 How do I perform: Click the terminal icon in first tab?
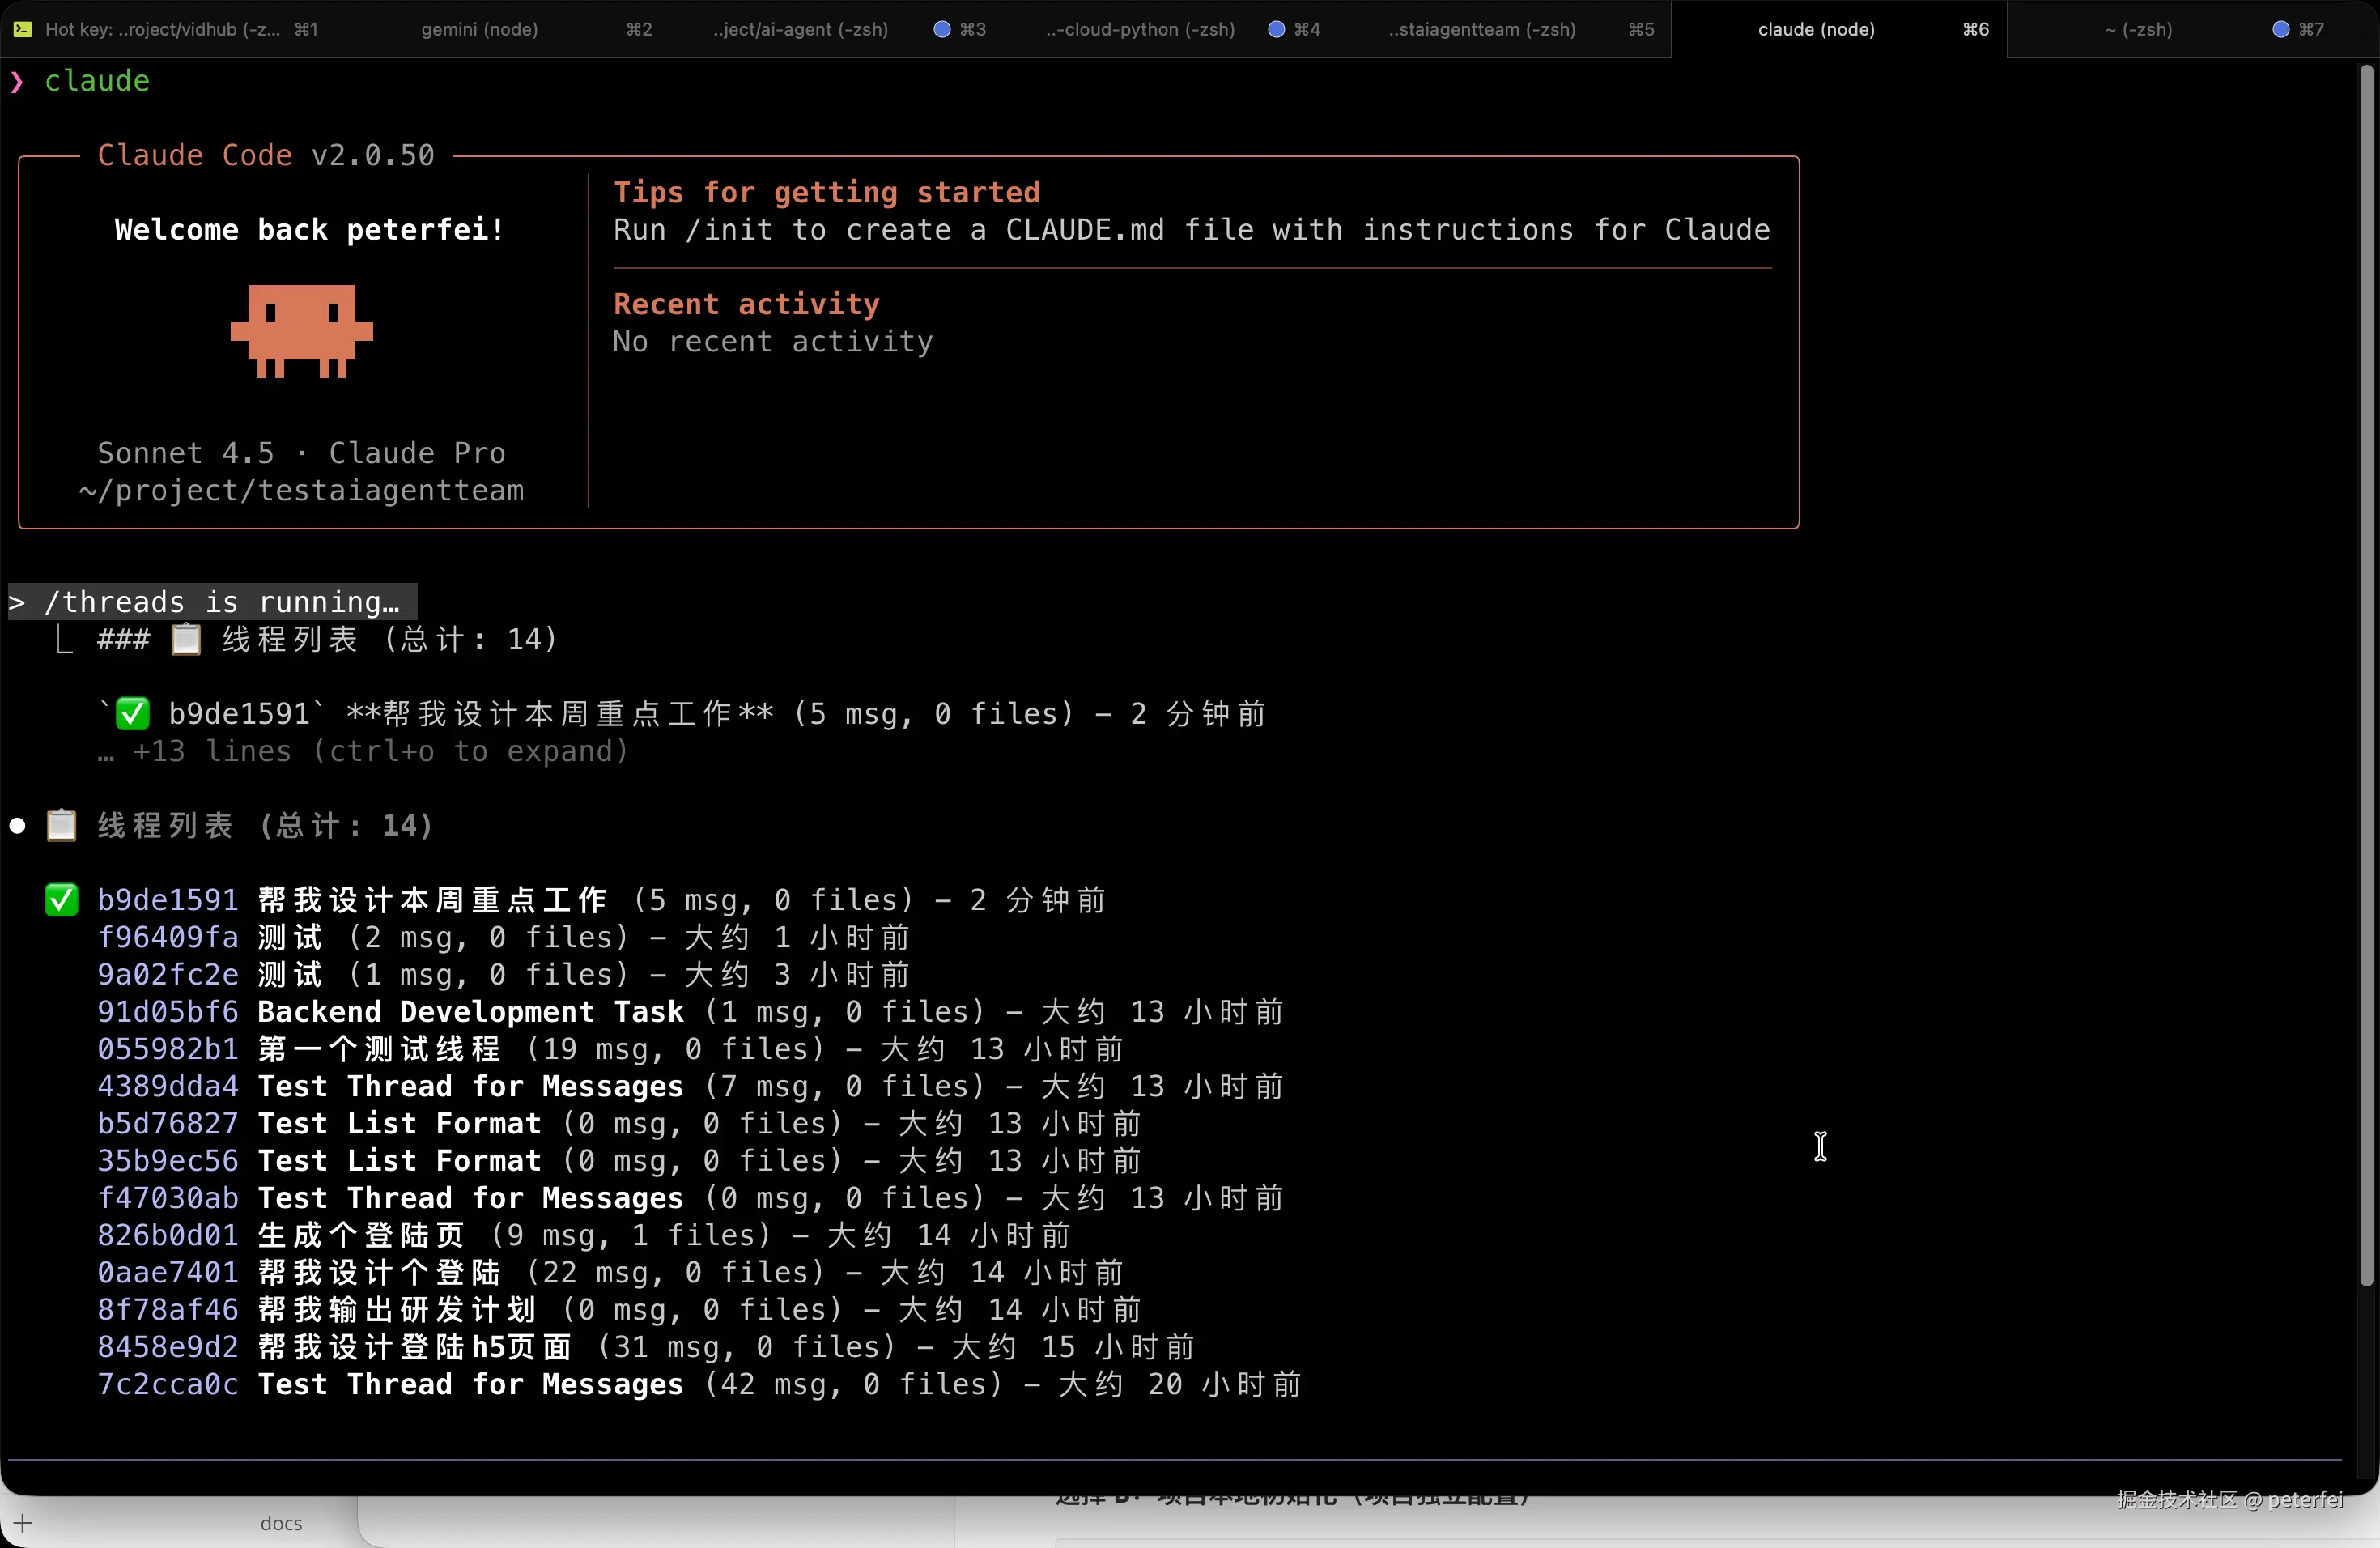point(22,29)
